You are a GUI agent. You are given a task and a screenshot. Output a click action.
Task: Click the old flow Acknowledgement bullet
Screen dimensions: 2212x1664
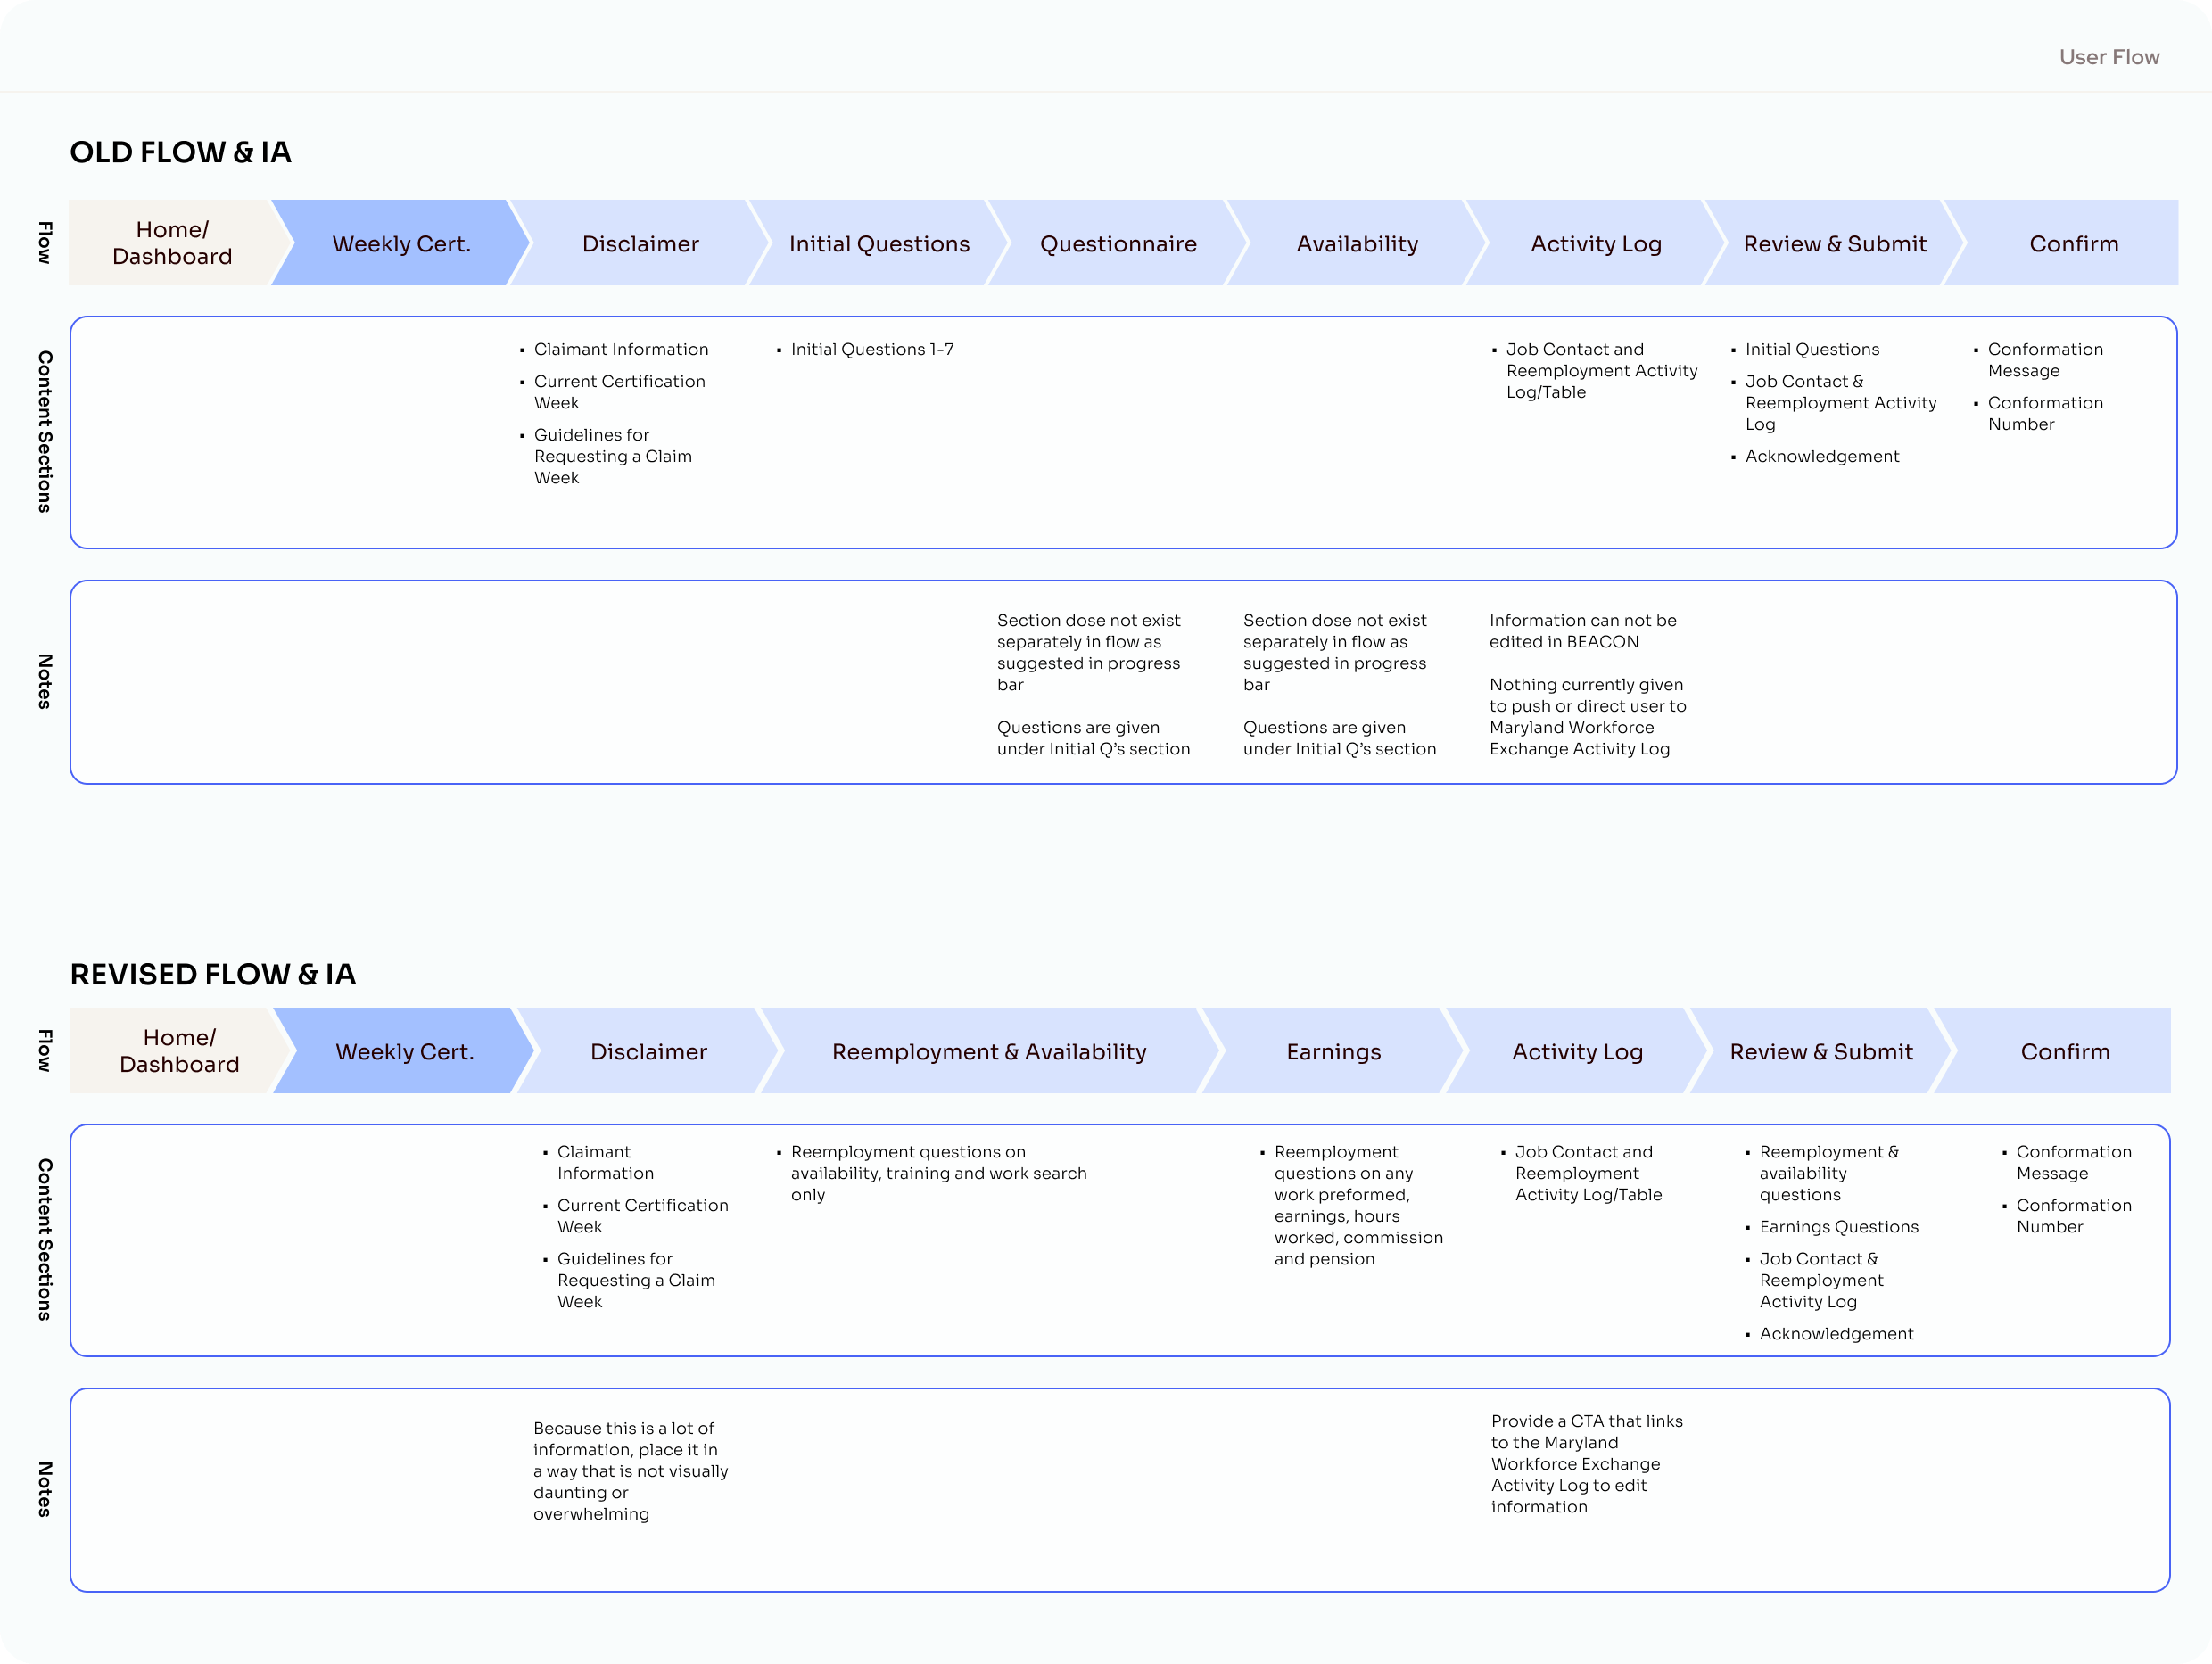(x=1821, y=456)
